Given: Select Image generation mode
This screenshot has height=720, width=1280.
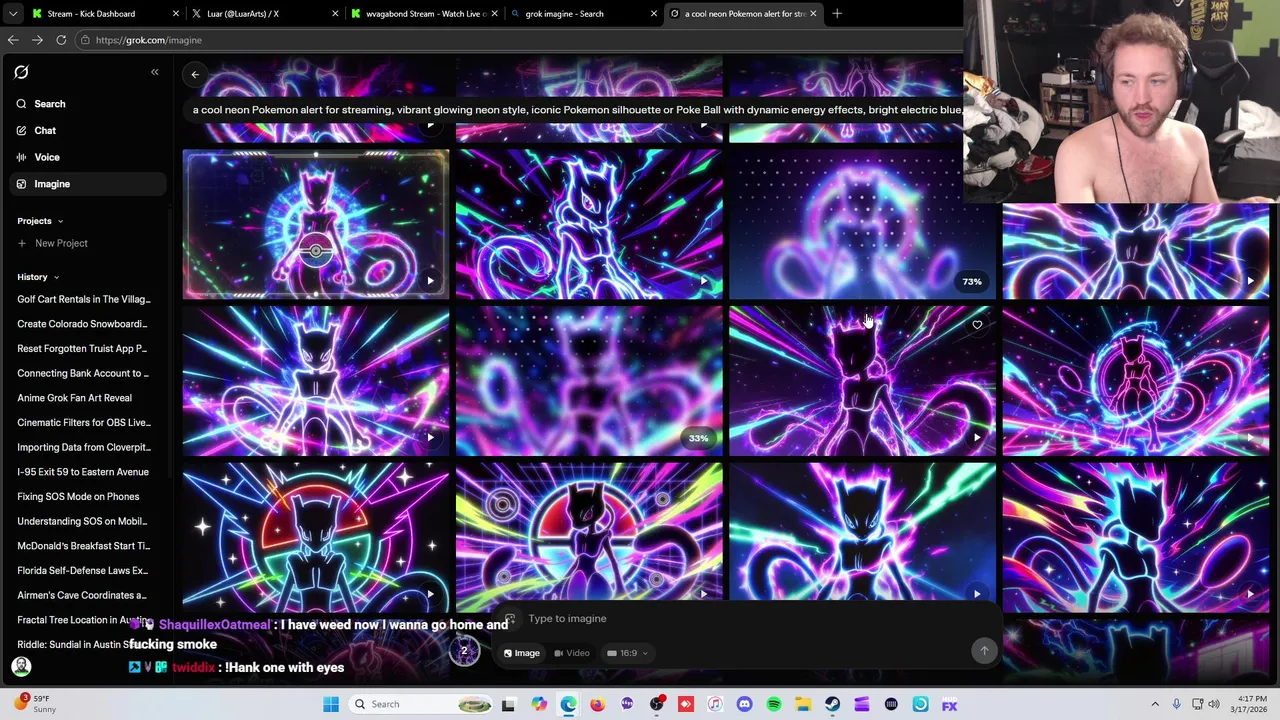Looking at the screenshot, I should (x=521, y=653).
